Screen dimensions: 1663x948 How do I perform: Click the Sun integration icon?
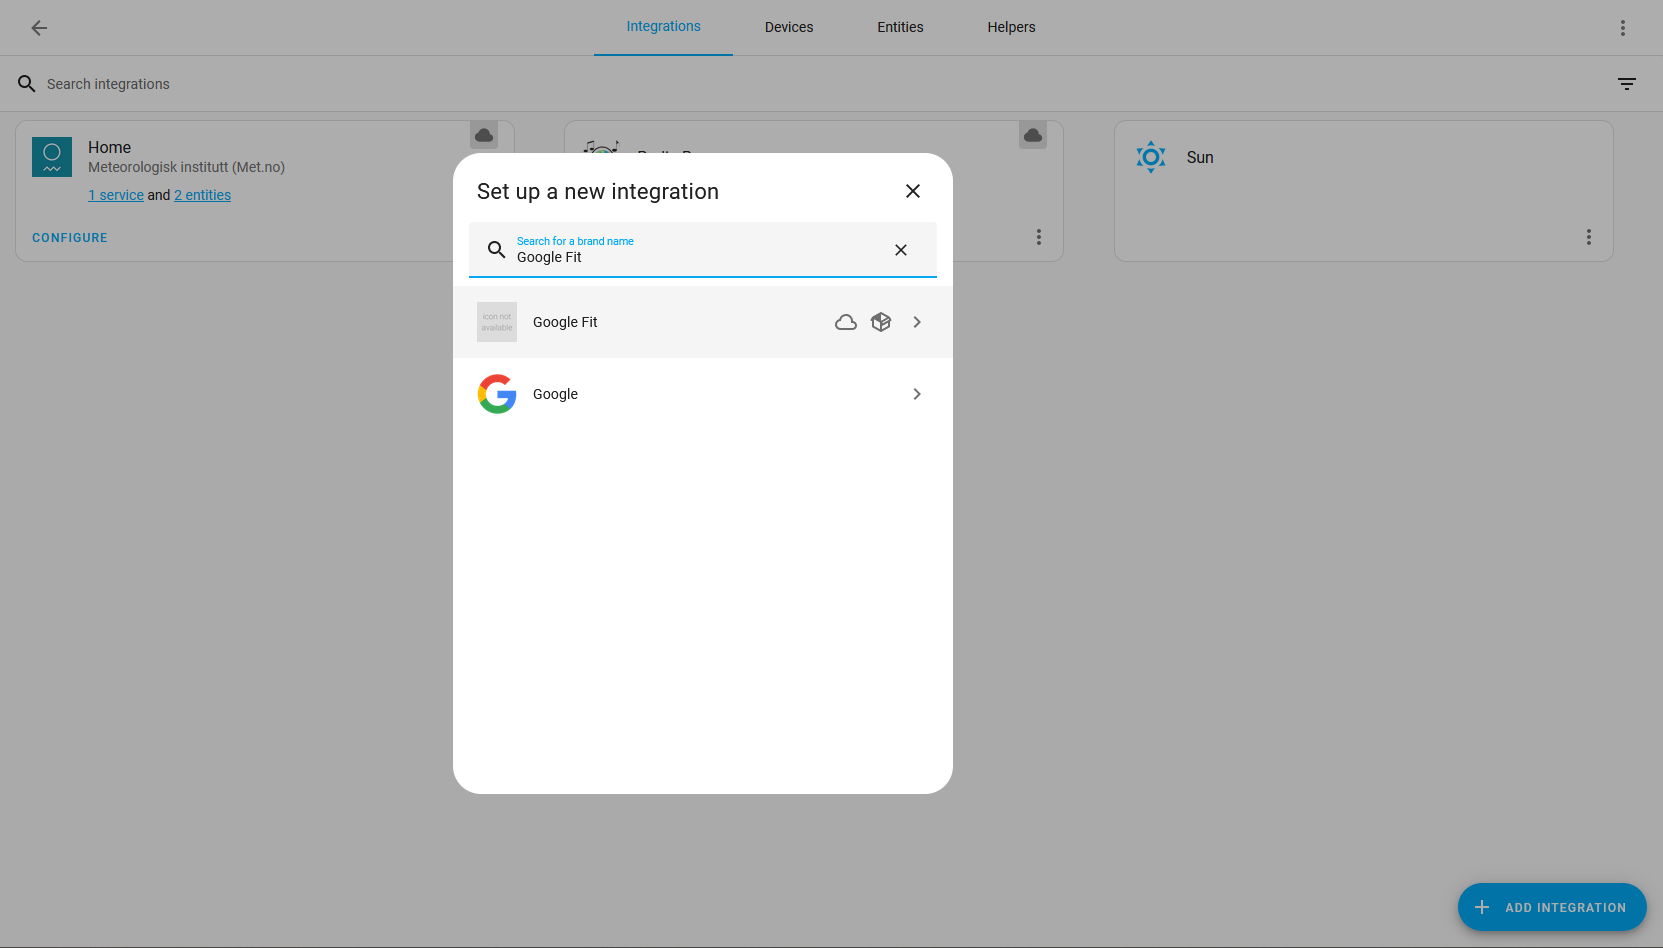tap(1151, 157)
